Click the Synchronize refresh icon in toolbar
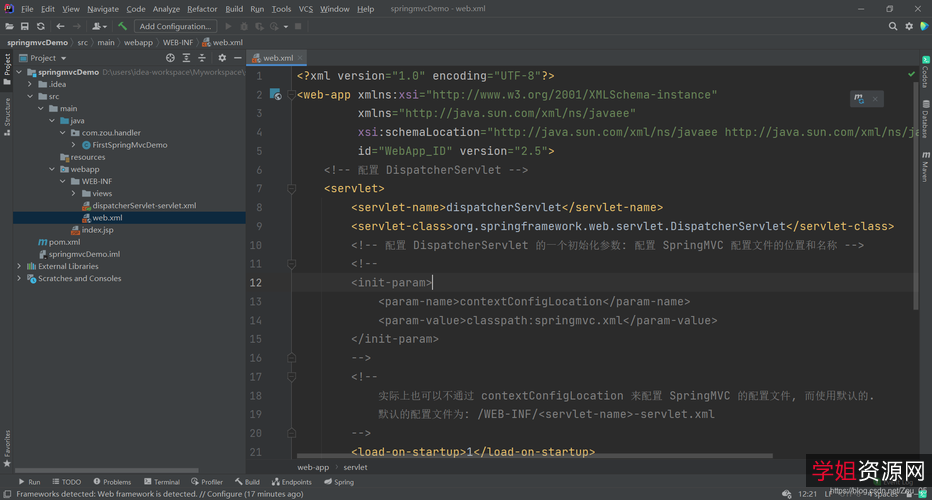 pyautogui.click(x=41, y=26)
